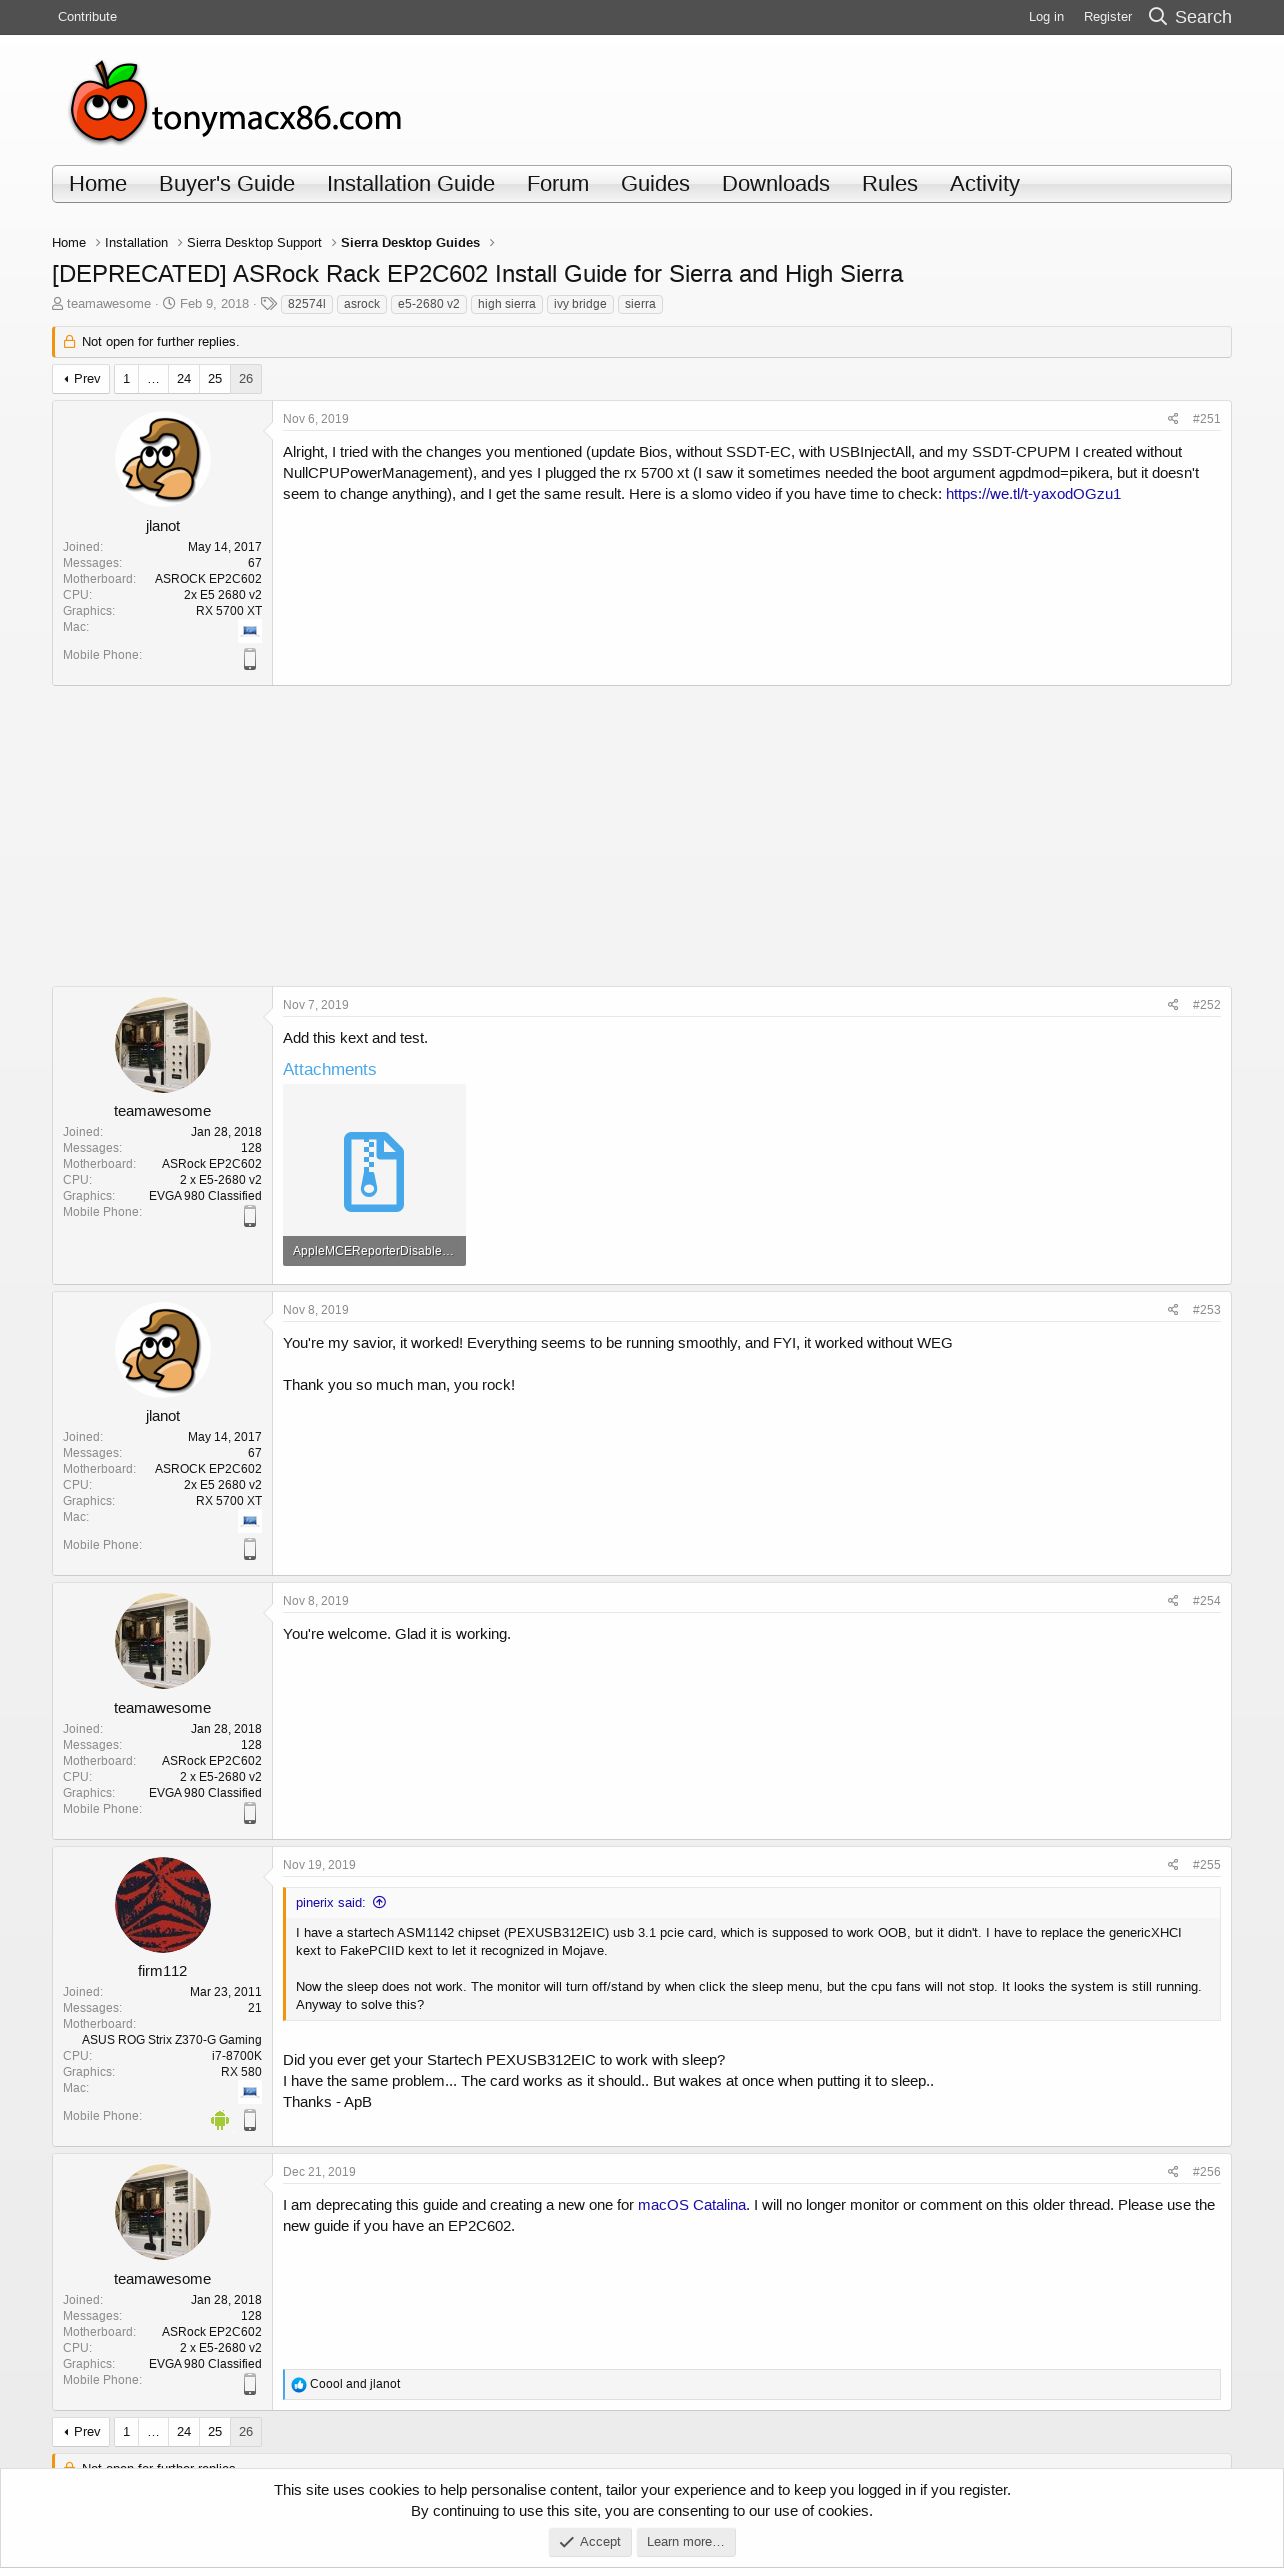Expand the ellipsis in bottom pagination
Viewport: 1284px width, 2568px height.
pyautogui.click(x=153, y=2432)
